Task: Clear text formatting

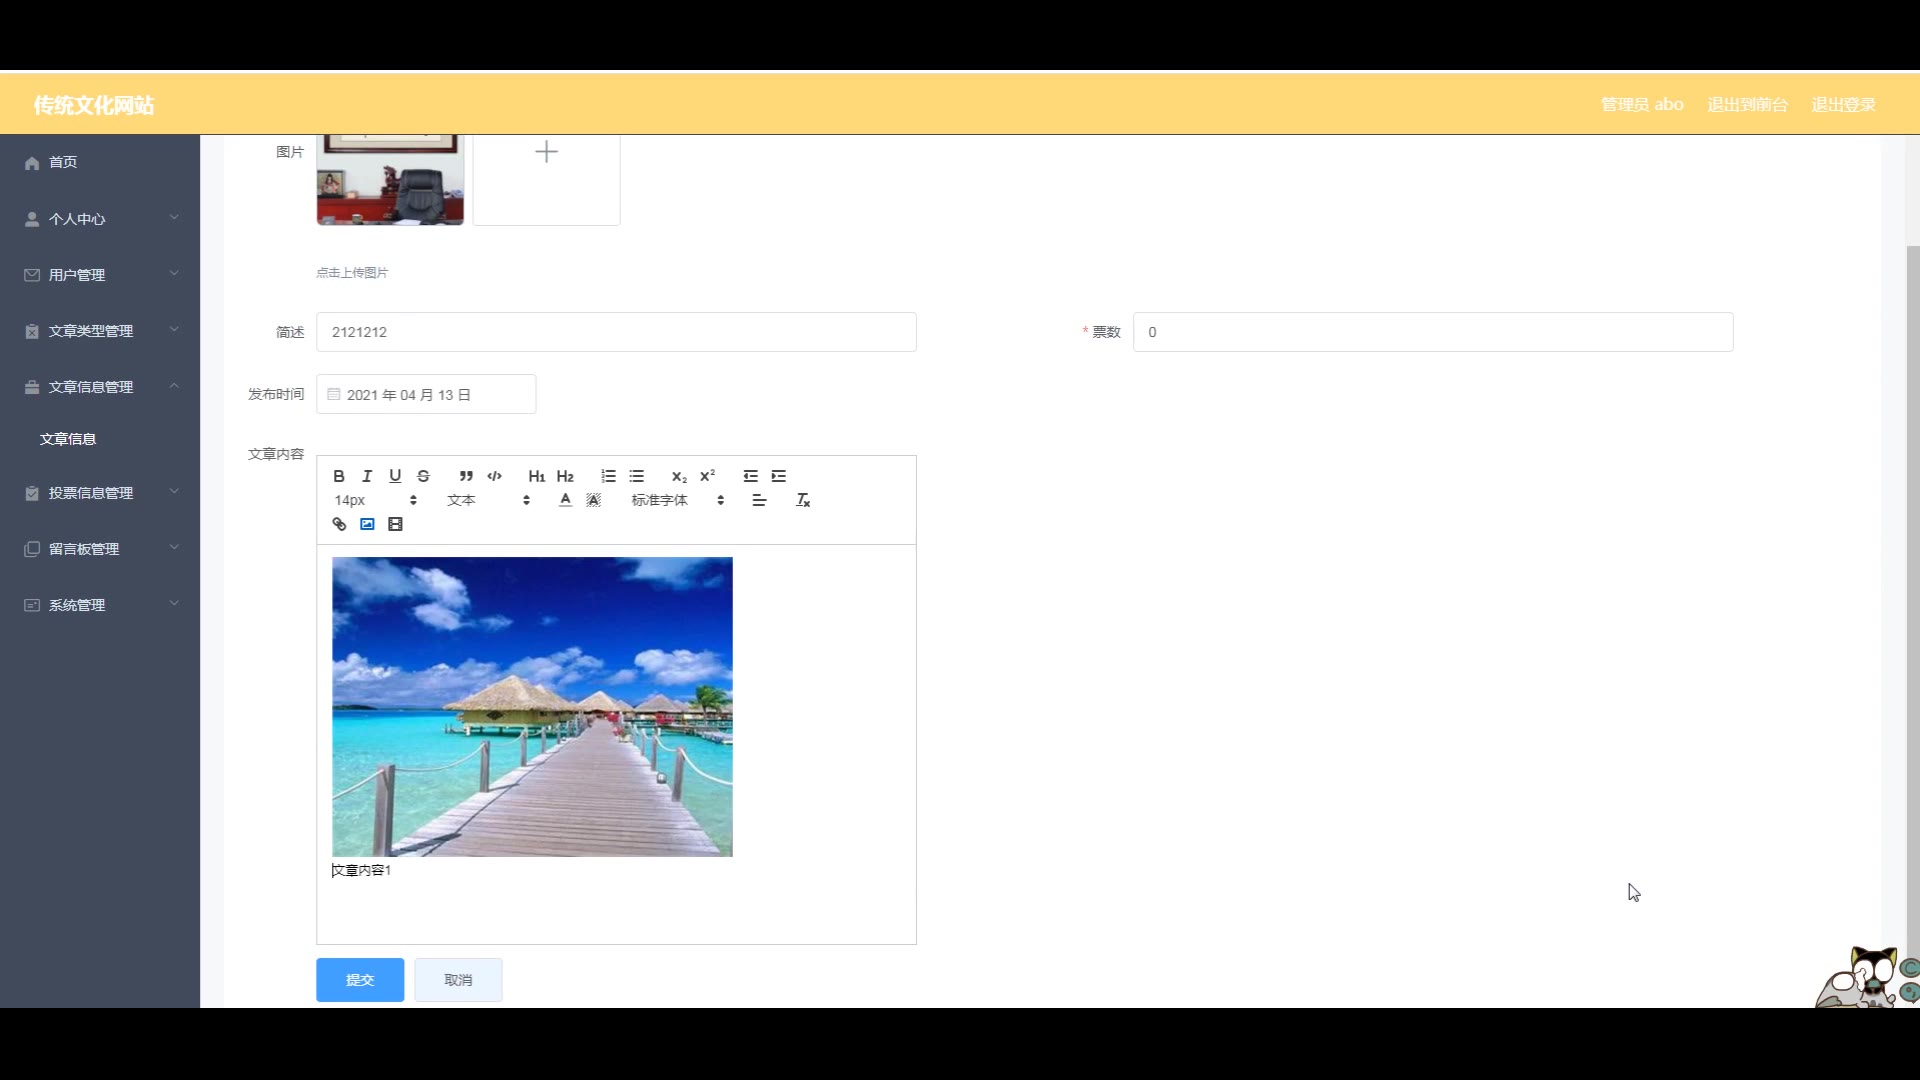Action: pyautogui.click(x=802, y=500)
